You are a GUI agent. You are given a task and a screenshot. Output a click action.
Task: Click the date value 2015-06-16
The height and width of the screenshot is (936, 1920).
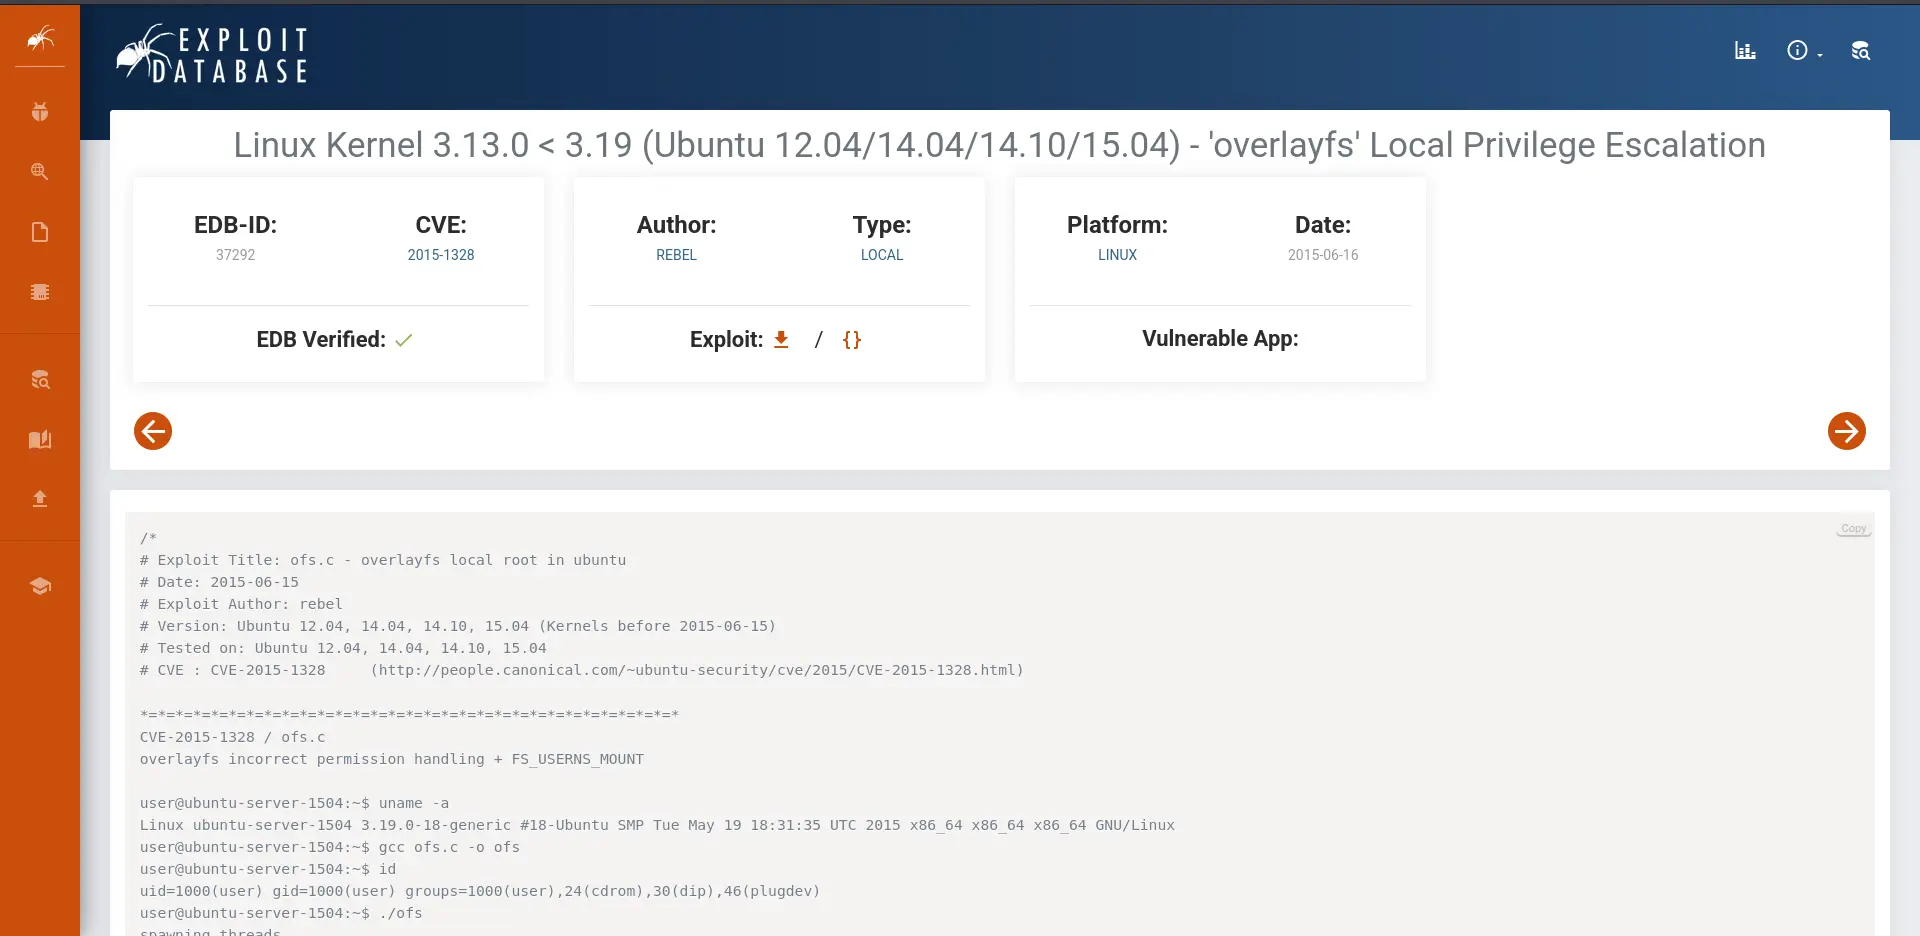[1323, 255]
